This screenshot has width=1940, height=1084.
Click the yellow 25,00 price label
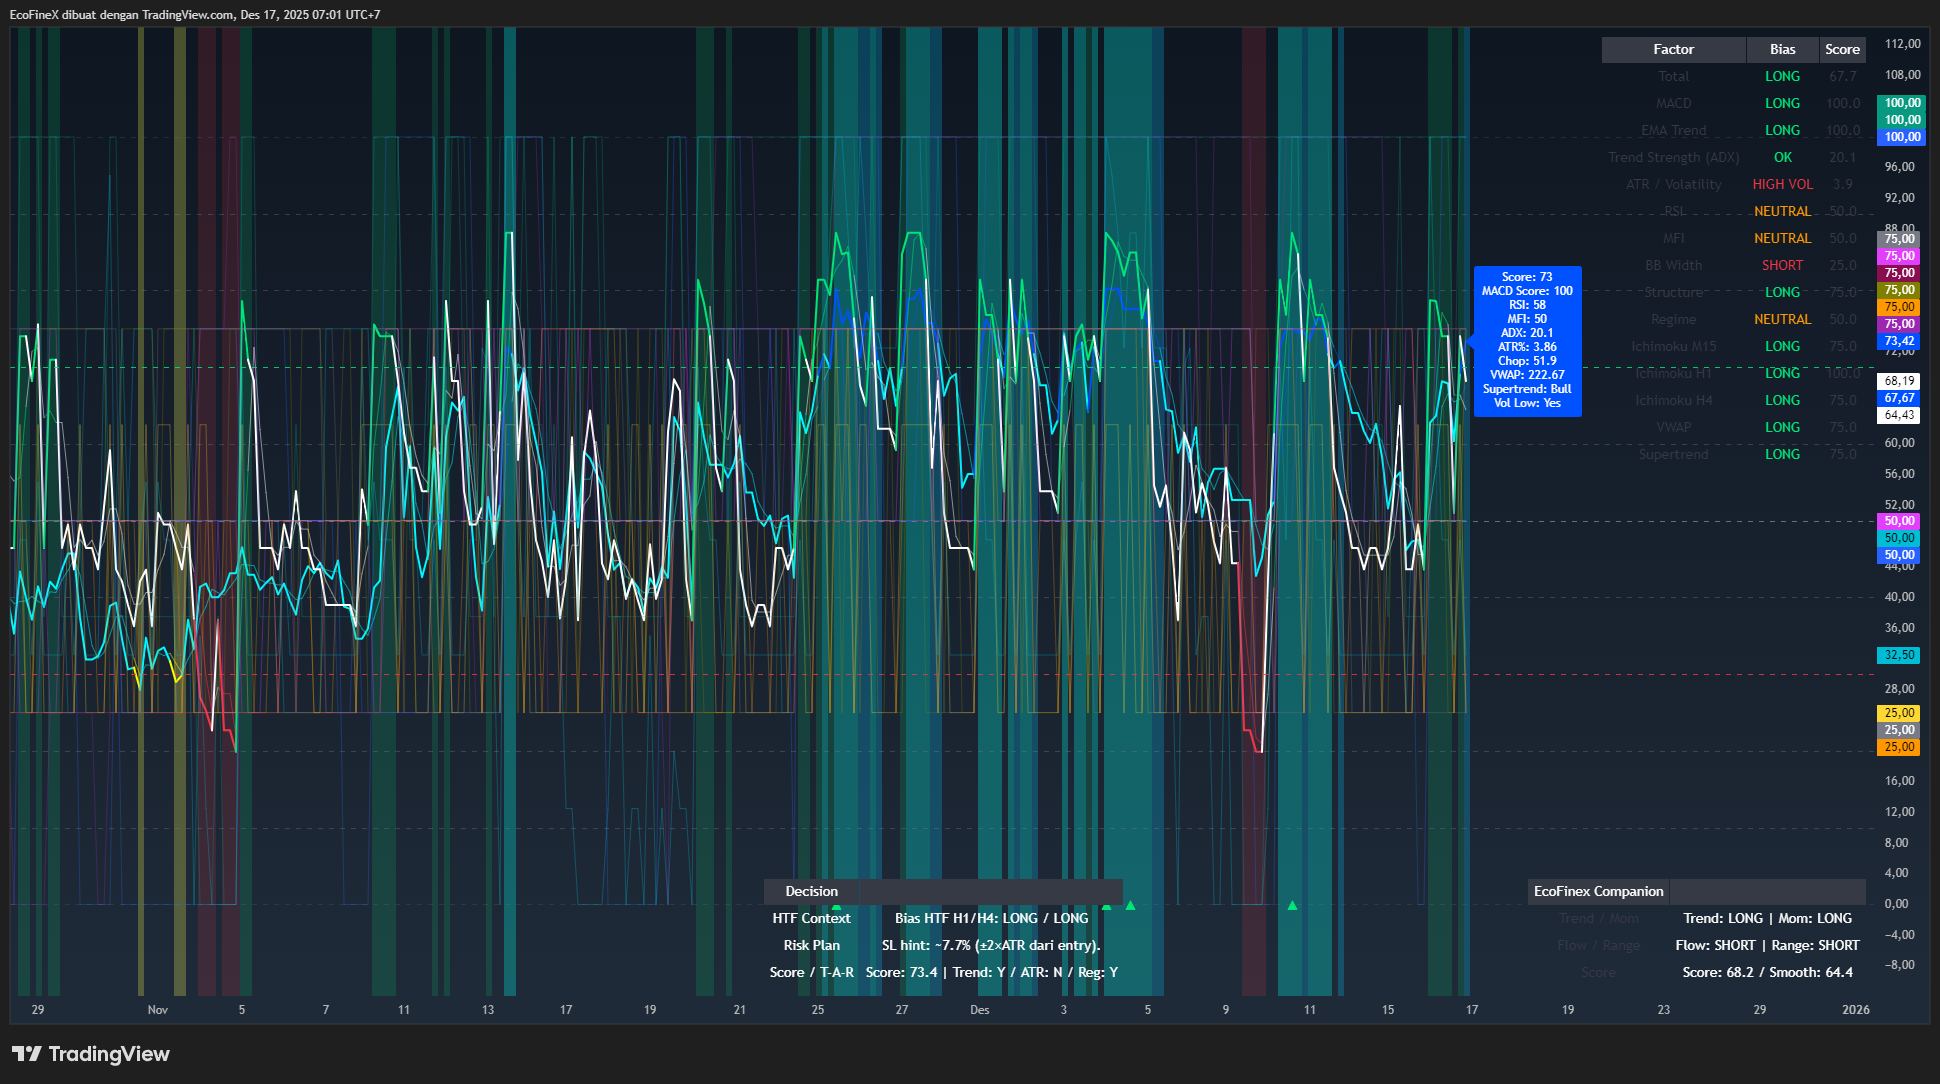[x=1899, y=713]
